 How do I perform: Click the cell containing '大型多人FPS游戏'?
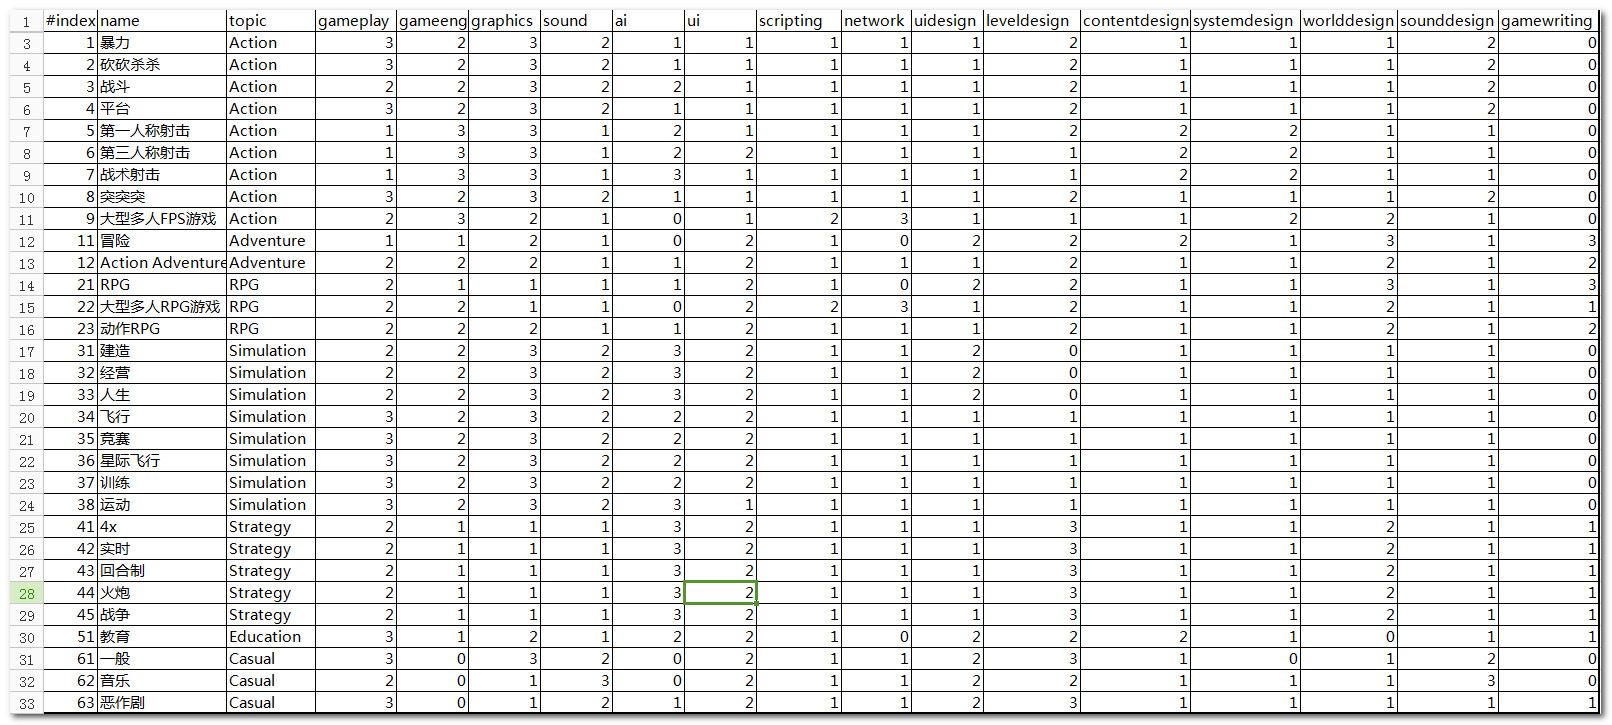161,219
